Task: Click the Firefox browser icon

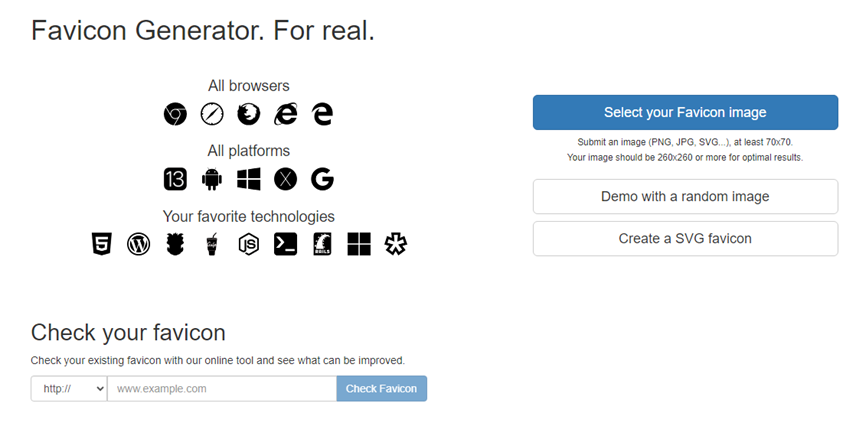Action: pyautogui.click(x=248, y=114)
